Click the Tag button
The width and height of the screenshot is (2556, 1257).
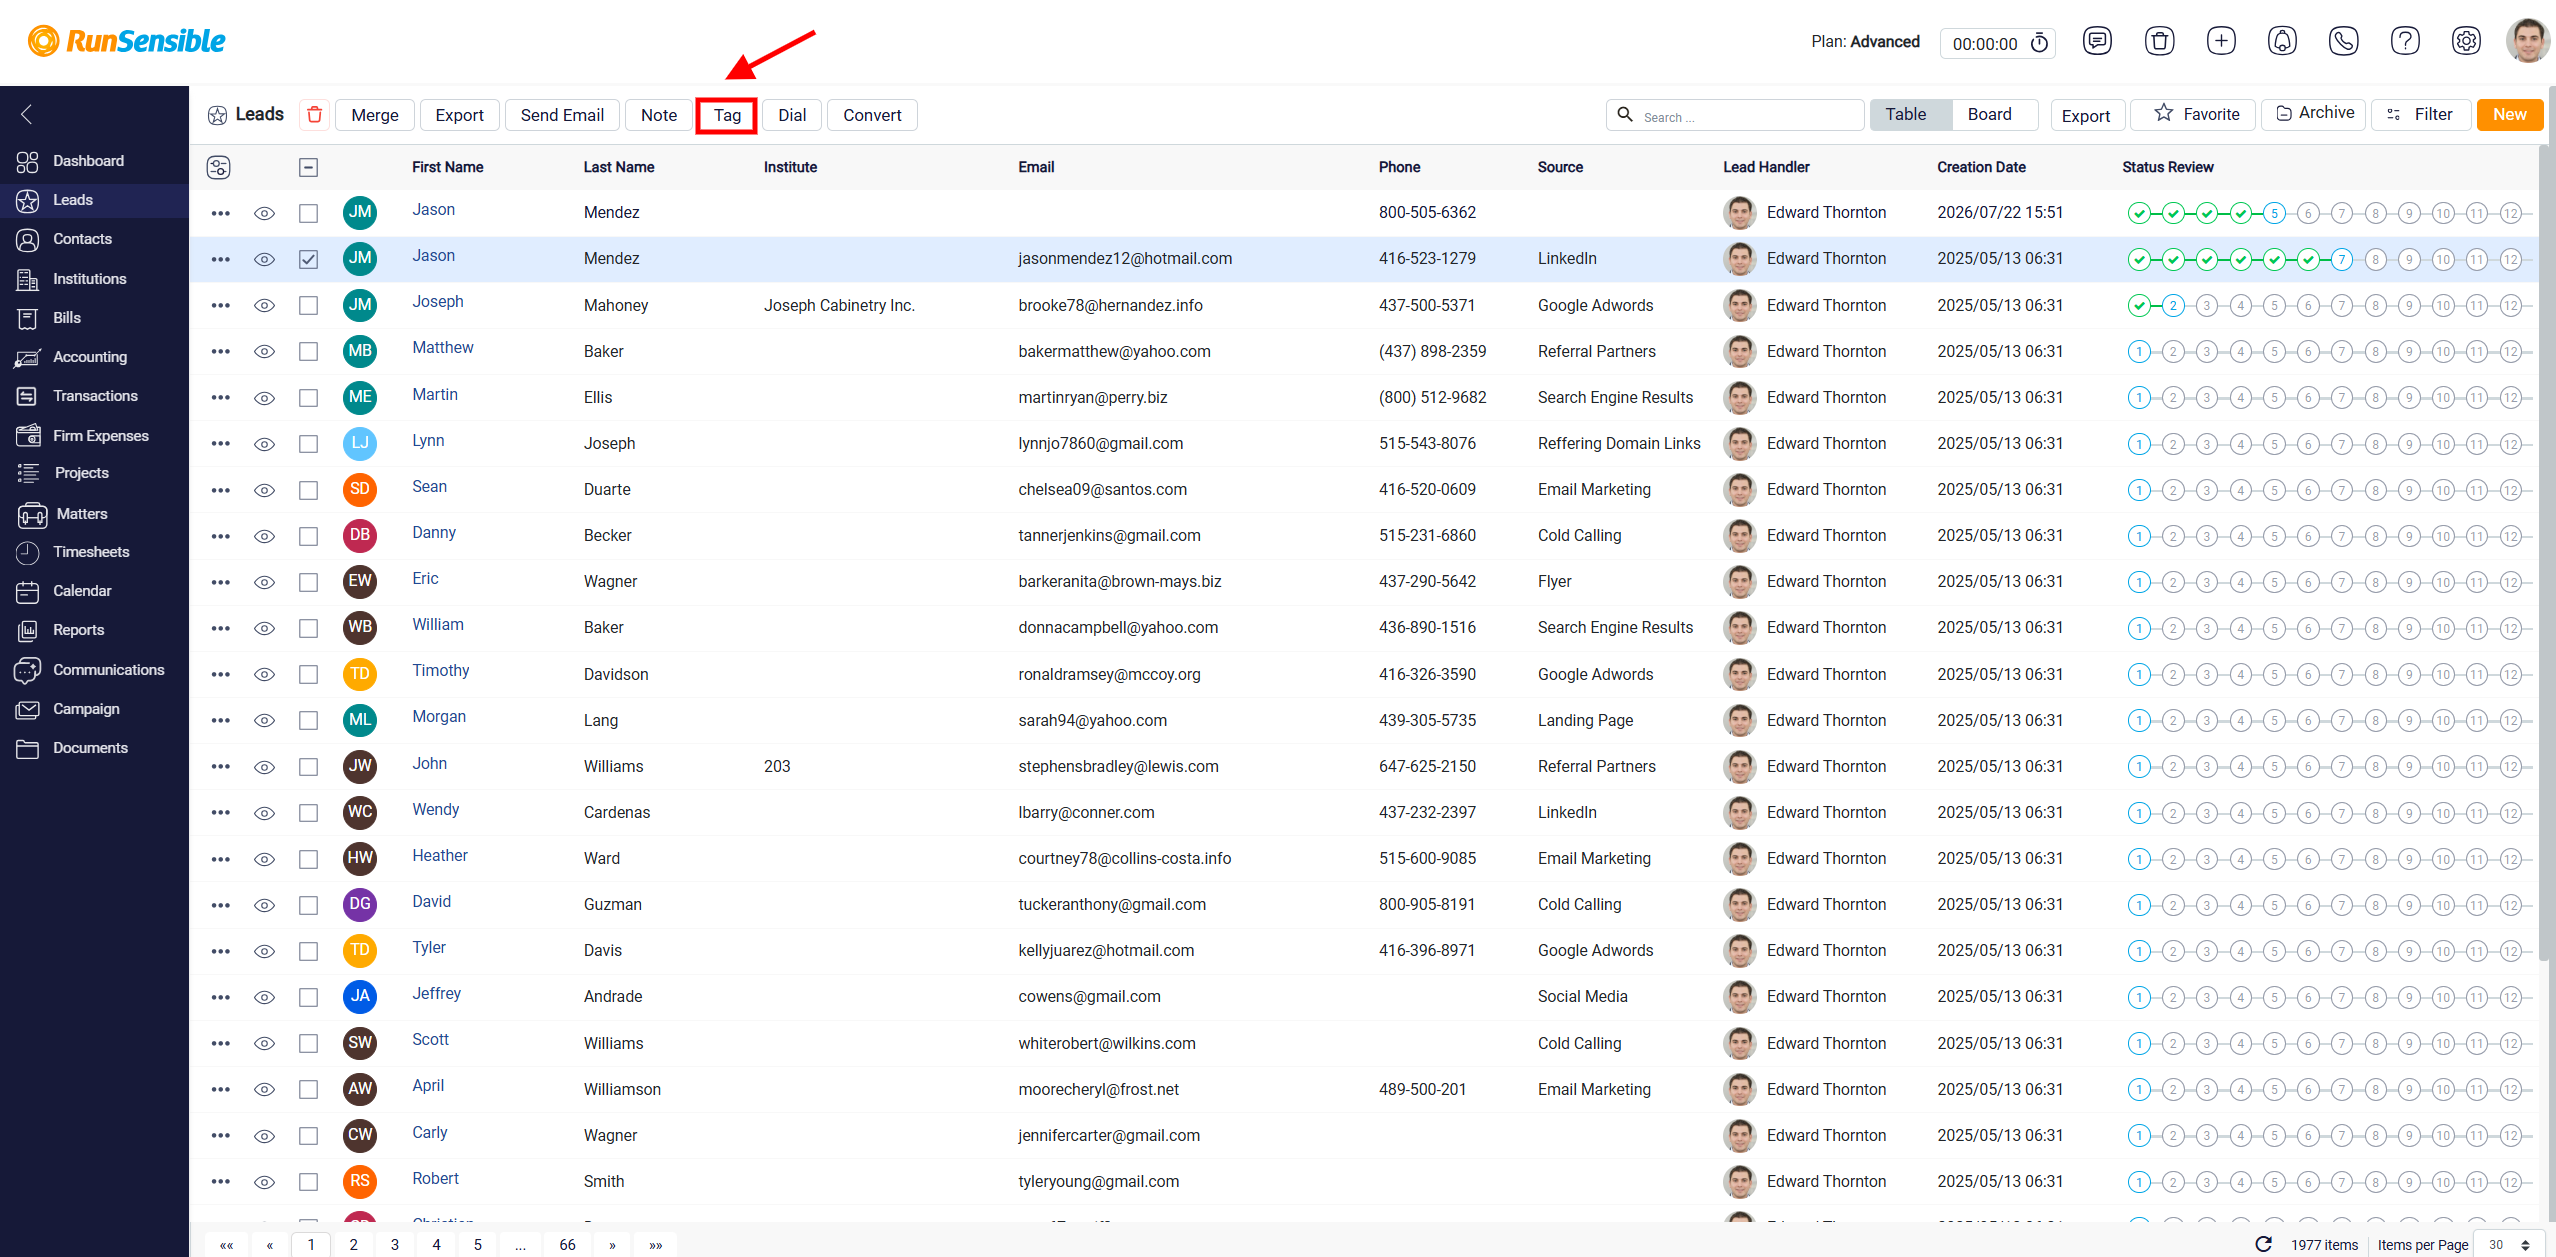click(727, 115)
